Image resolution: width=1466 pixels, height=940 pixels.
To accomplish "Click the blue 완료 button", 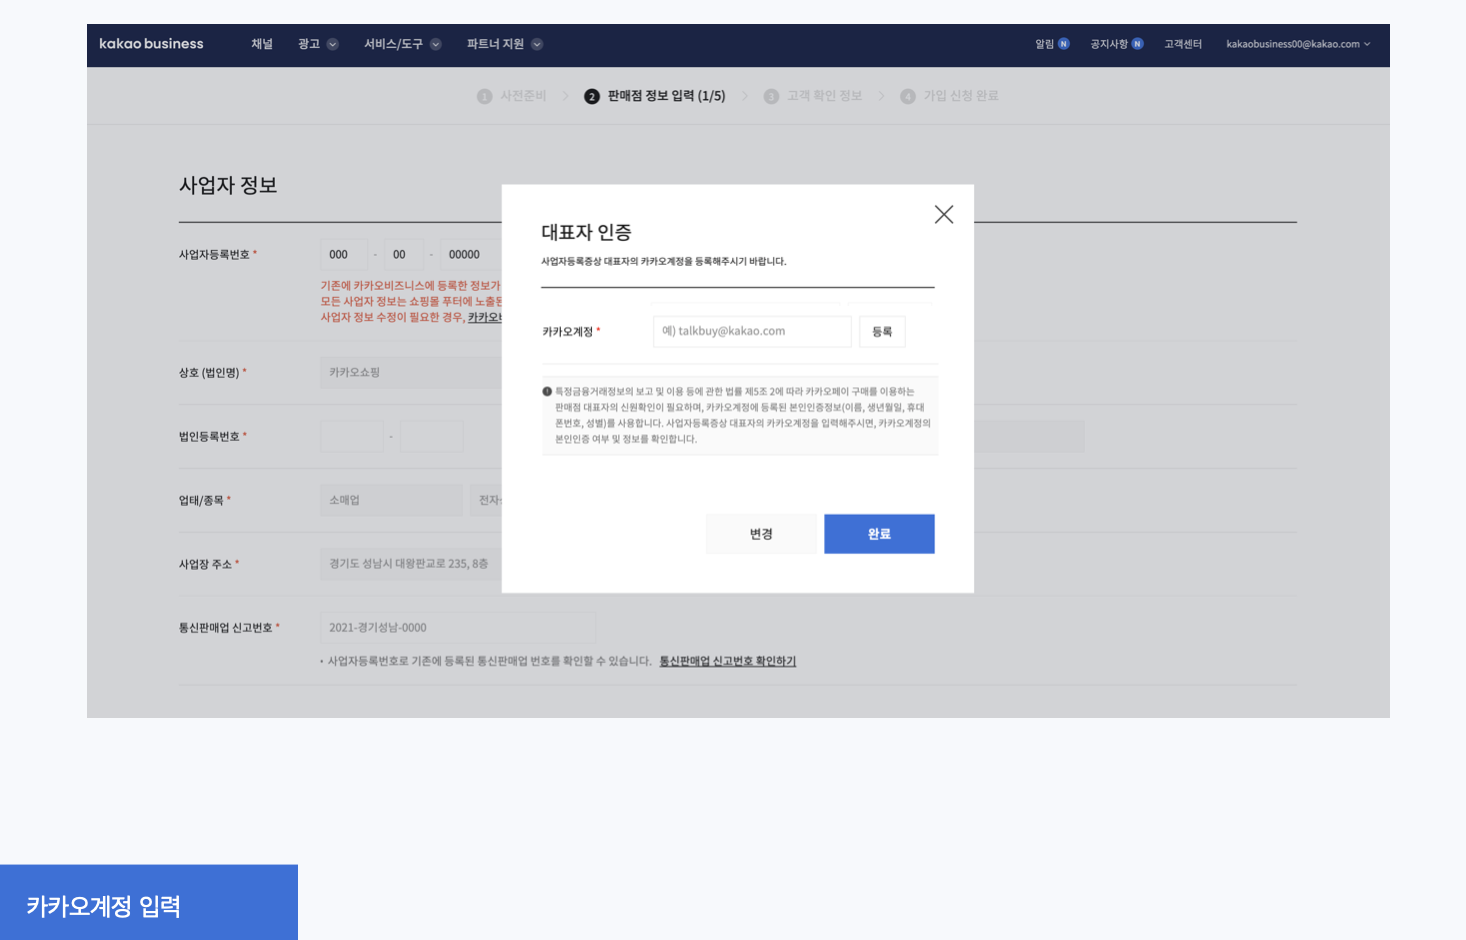I will point(879,534).
